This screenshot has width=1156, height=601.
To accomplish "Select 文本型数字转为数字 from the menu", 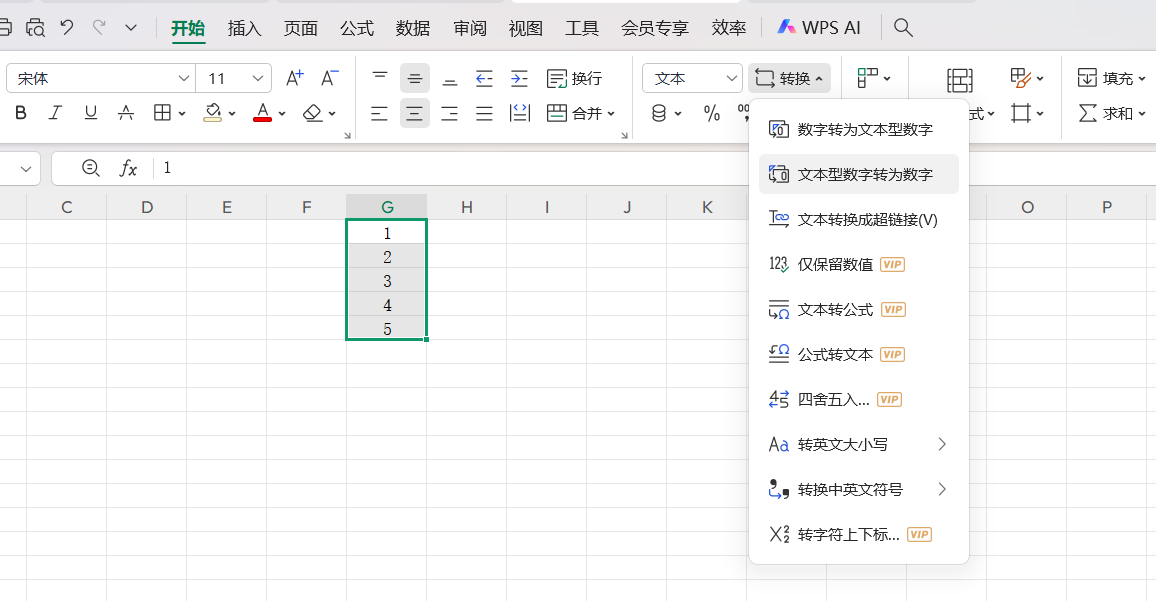I will click(x=858, y=173).
